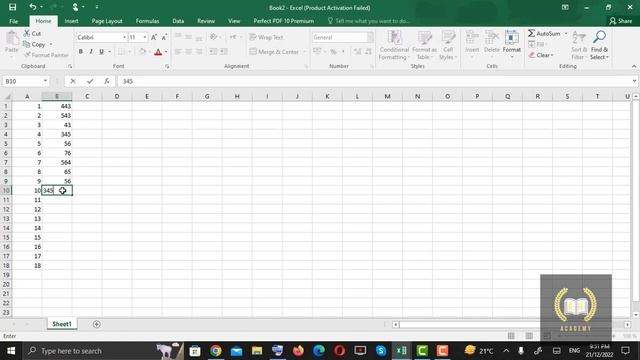
Task: Open Google Chrome from the taskbar
Action: [x=216, y=351]
